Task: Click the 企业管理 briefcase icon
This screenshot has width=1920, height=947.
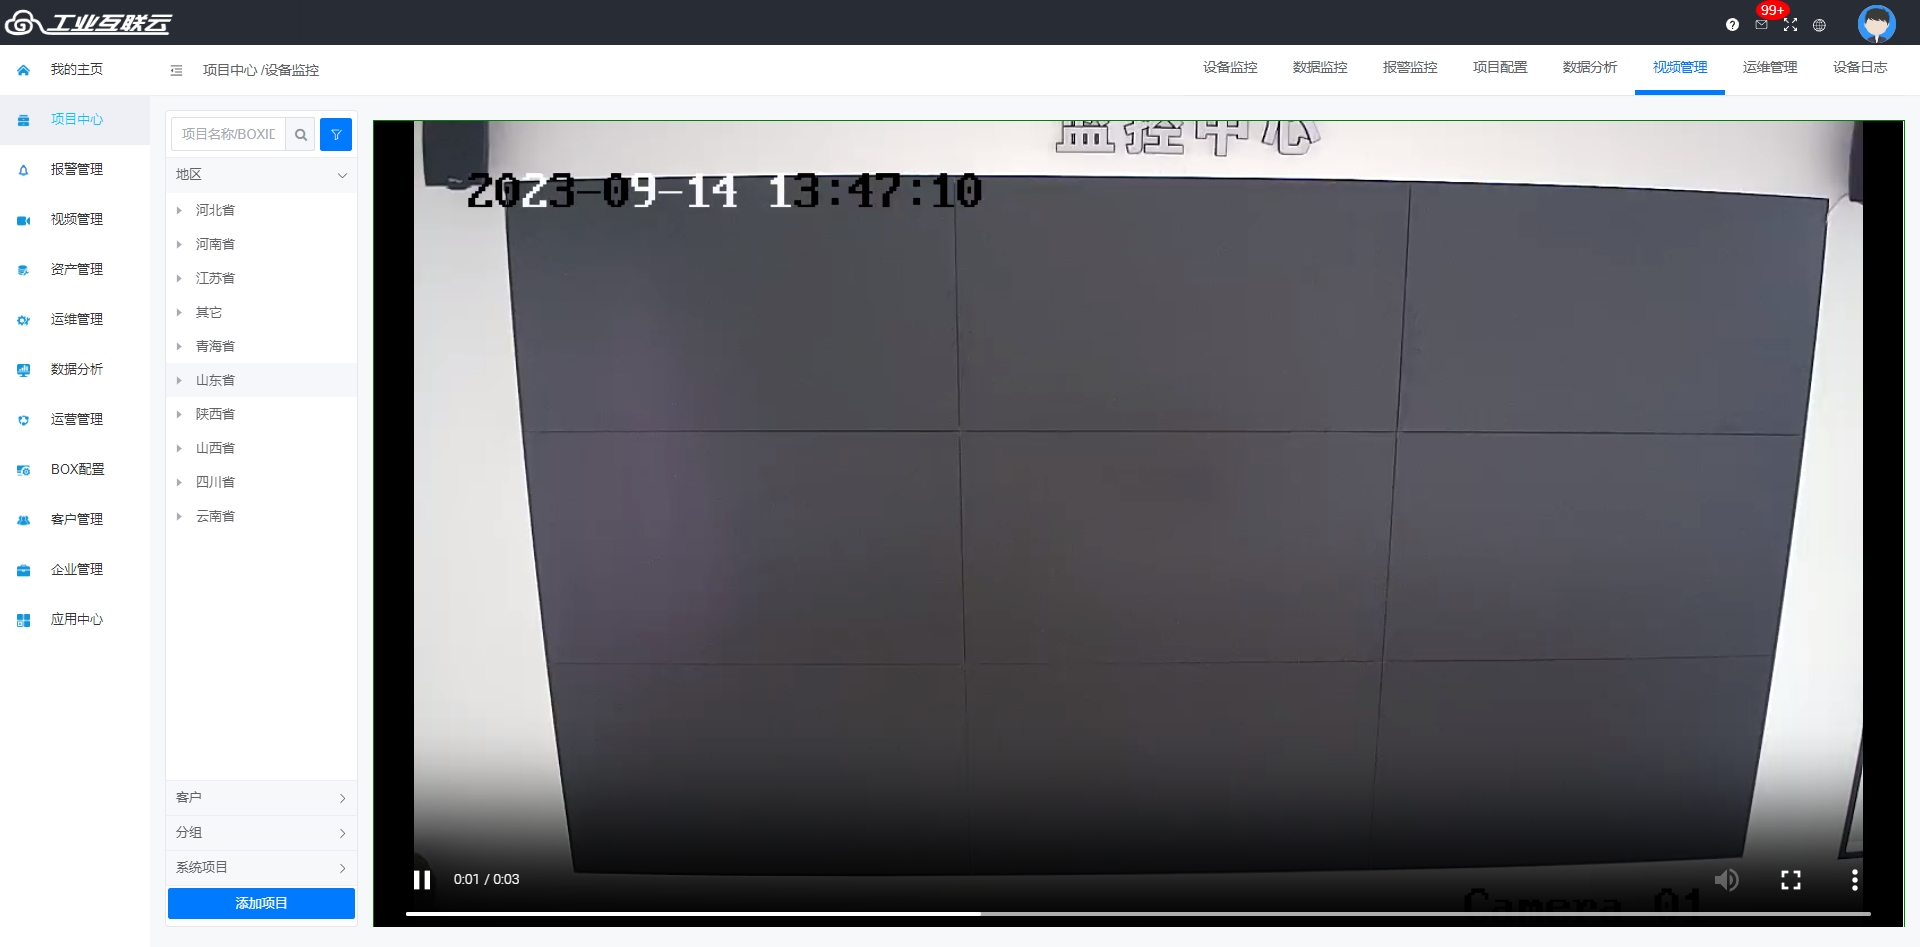Action: [x=23, y=570]
